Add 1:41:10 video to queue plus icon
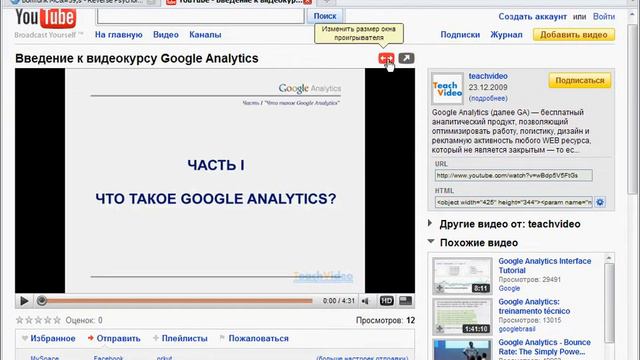Image resolution: width=640 pixels, height=360 pixels. click(x=440, y=329)
